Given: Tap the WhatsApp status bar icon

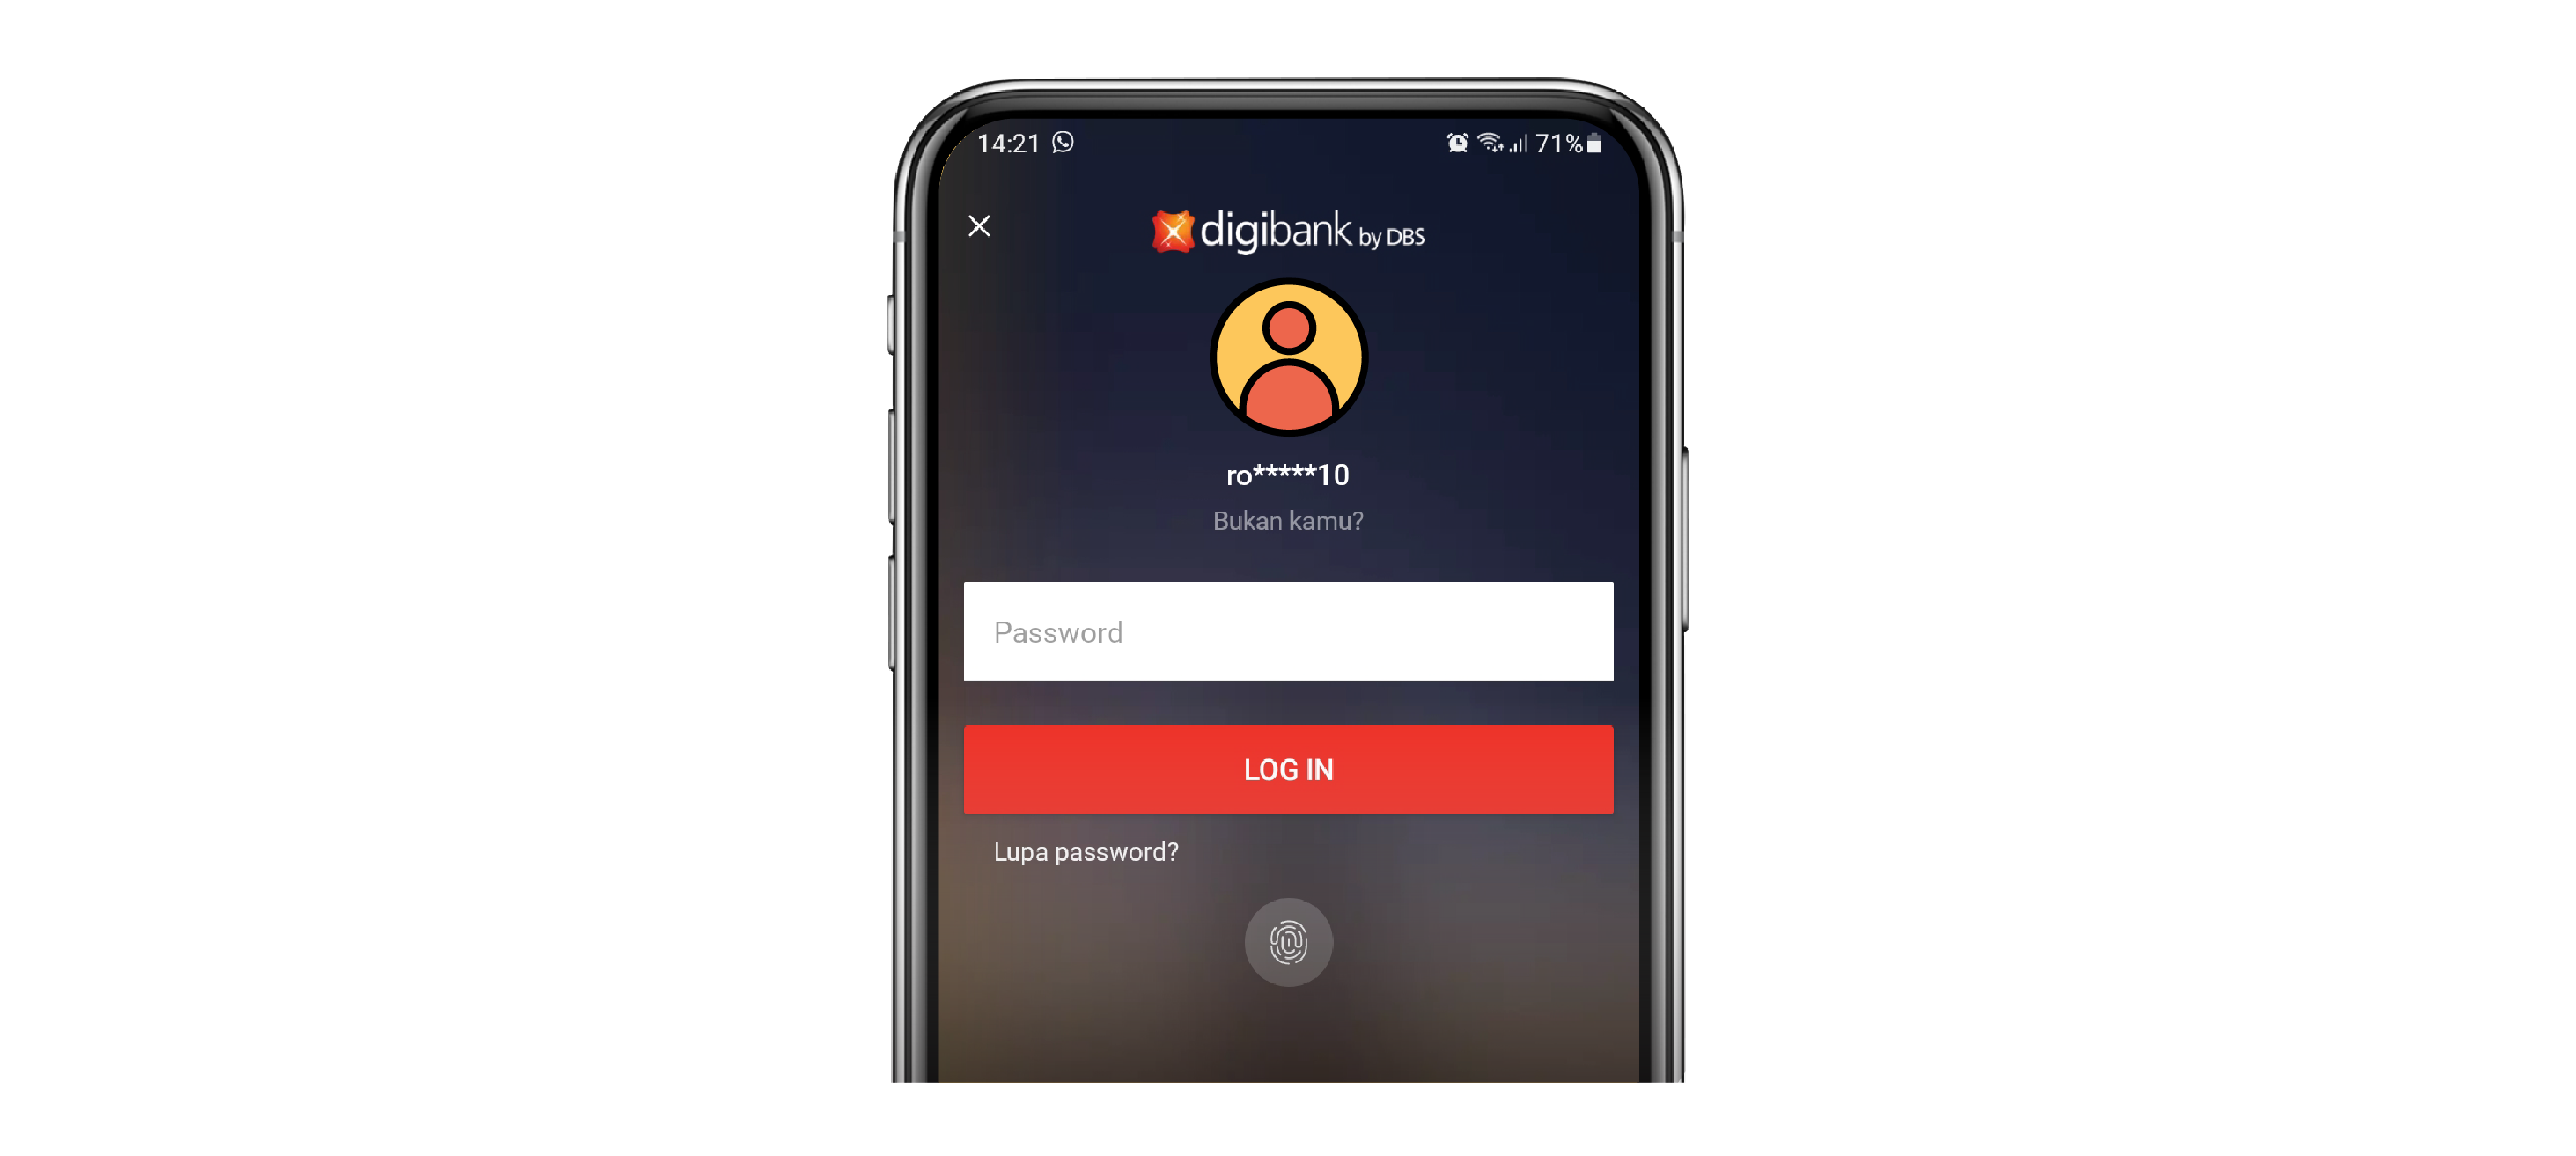Looking at the screenshot, I should (1070, 143).
